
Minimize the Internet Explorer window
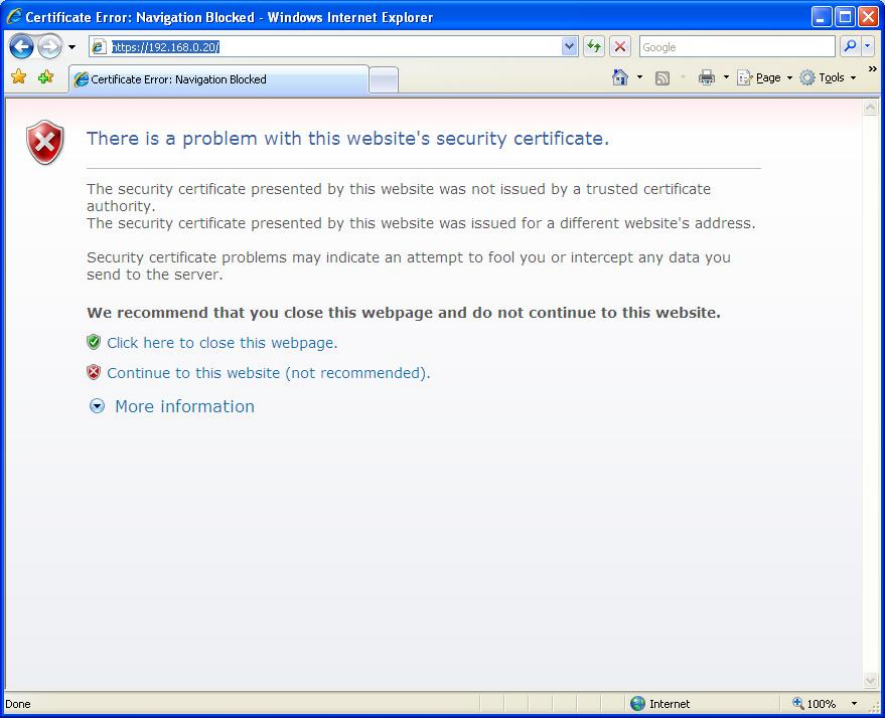tap(821, 17)
